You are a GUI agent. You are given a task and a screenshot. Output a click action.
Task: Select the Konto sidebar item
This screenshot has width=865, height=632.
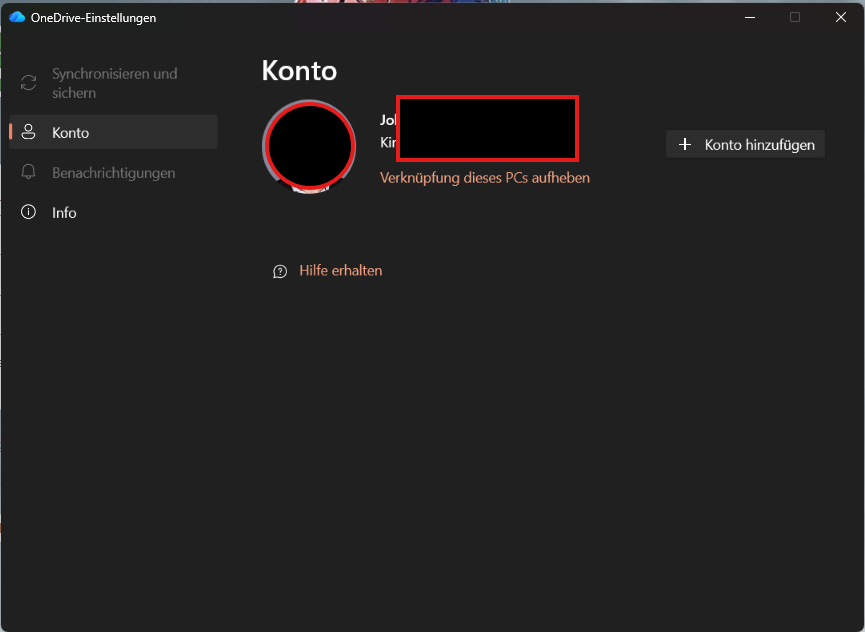[x=113, y=132]
